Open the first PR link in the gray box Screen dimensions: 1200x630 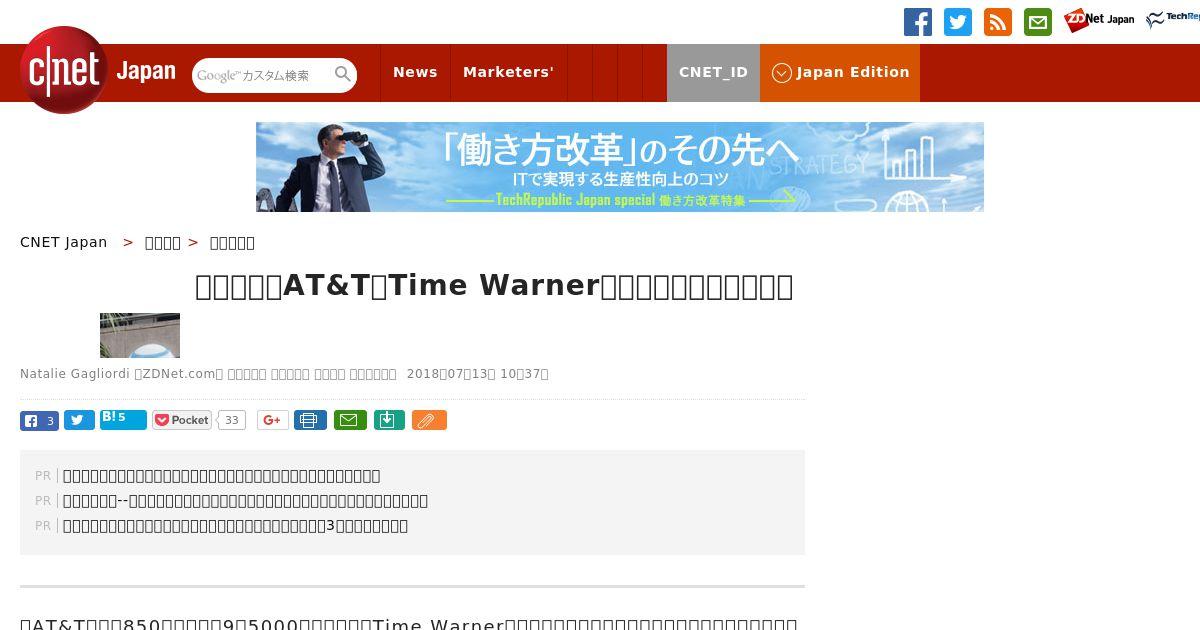click(221, 476)
